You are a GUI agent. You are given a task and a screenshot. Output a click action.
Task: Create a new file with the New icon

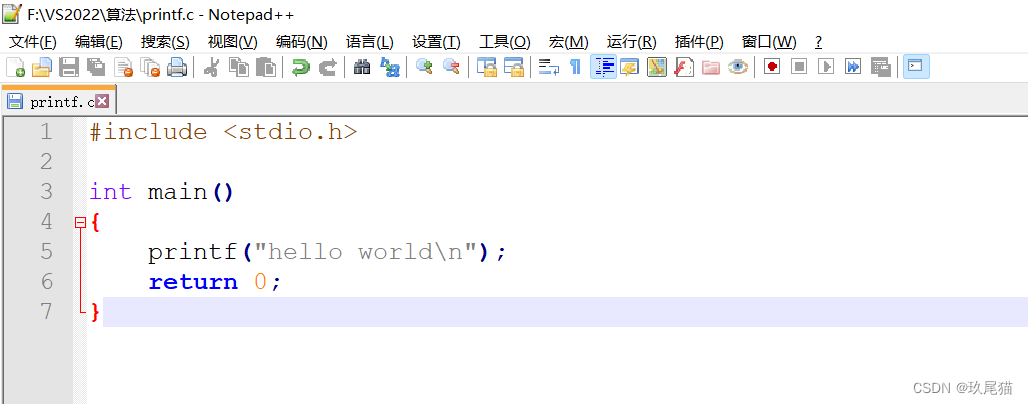pos(16,67)
